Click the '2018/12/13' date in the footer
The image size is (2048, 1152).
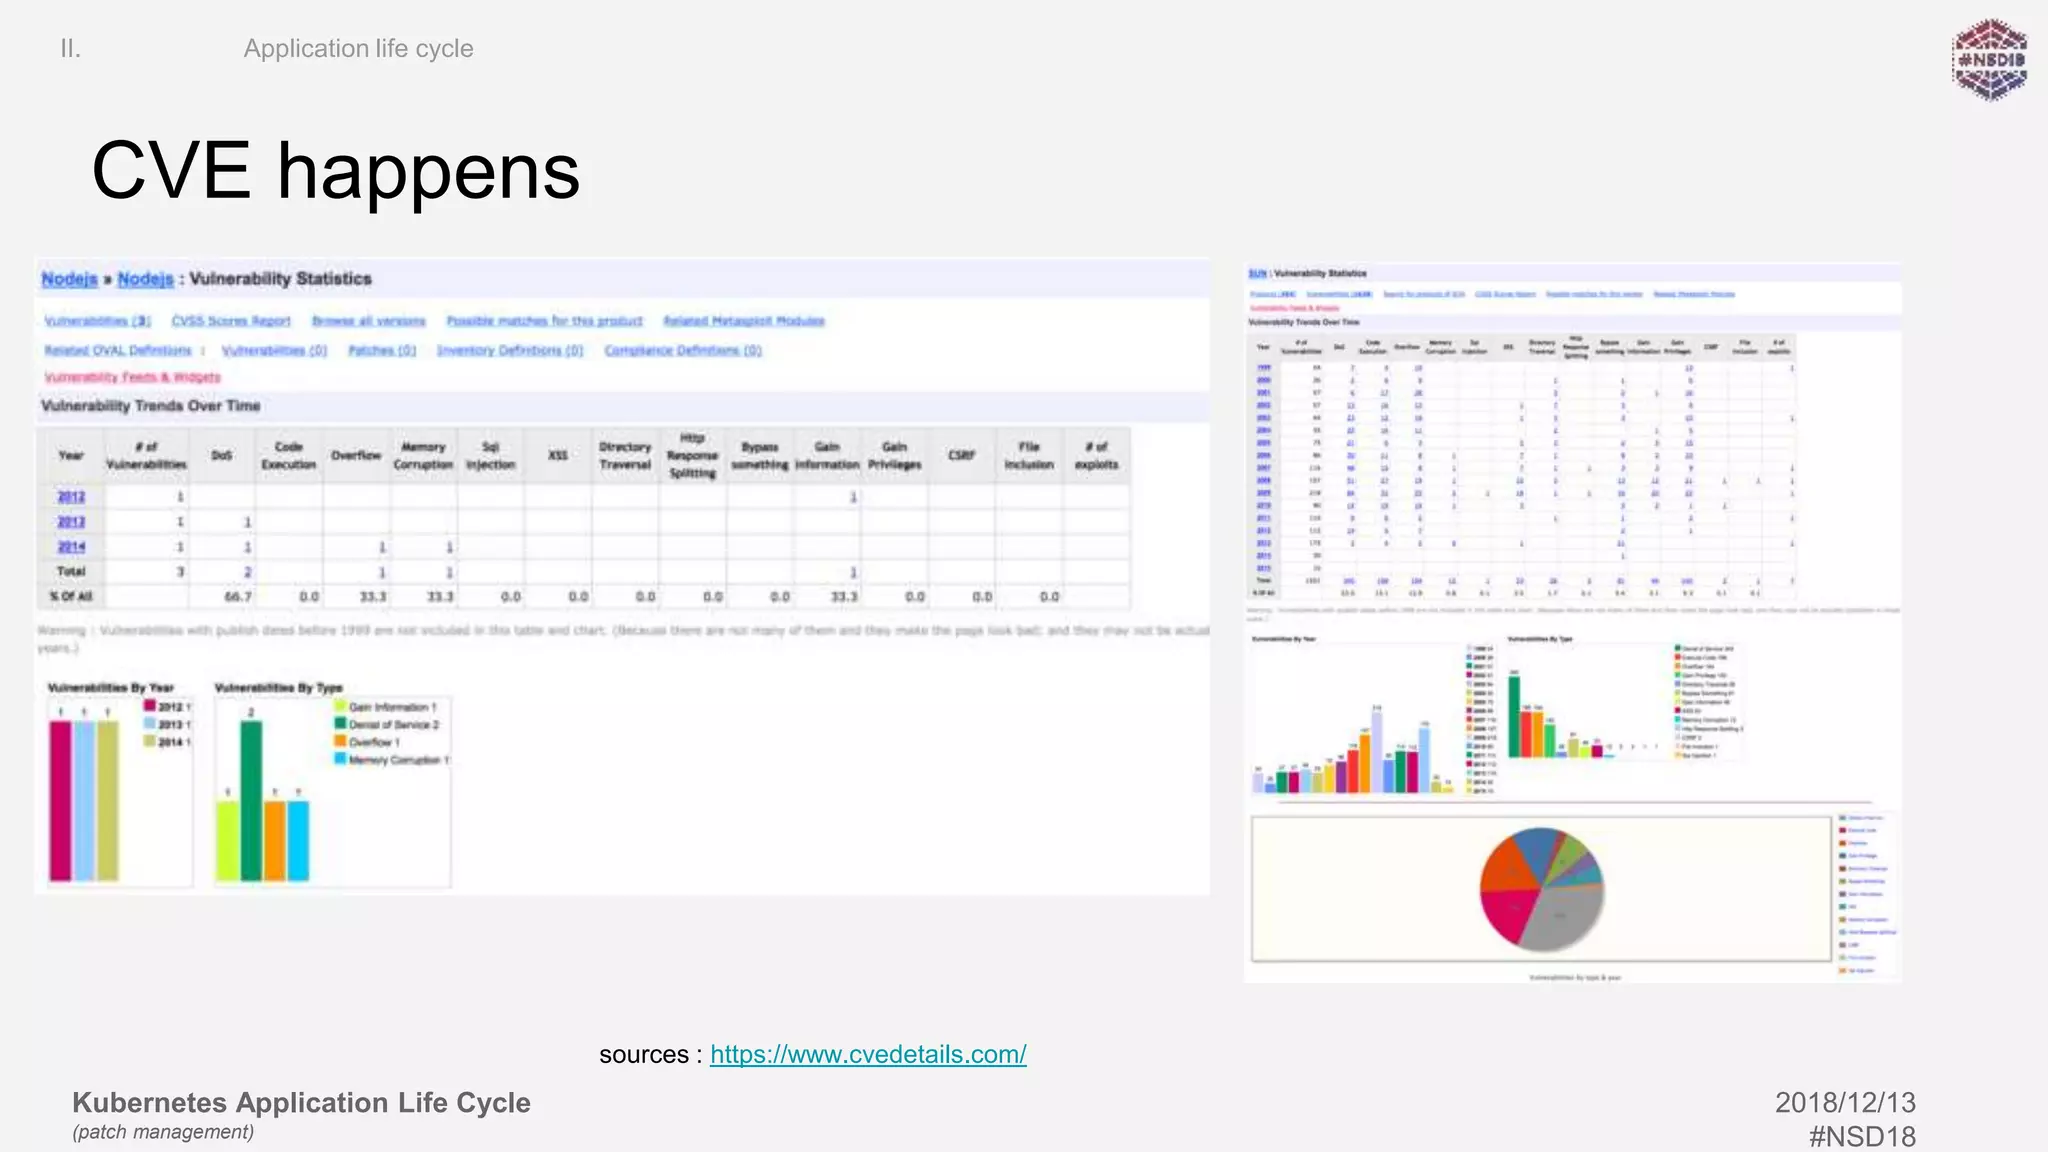pyautogui.click(x=1845, y=1103)
